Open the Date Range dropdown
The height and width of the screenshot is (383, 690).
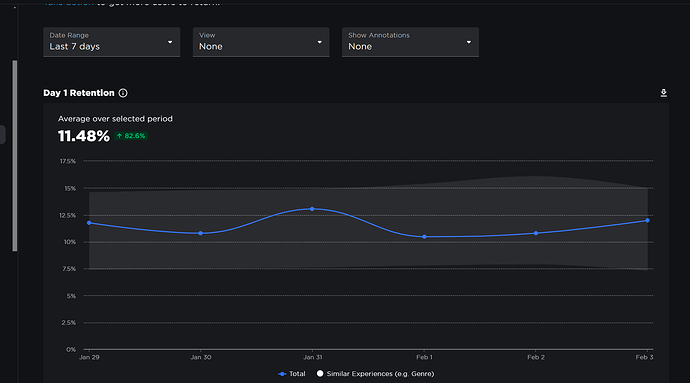(x=111, y=42)
